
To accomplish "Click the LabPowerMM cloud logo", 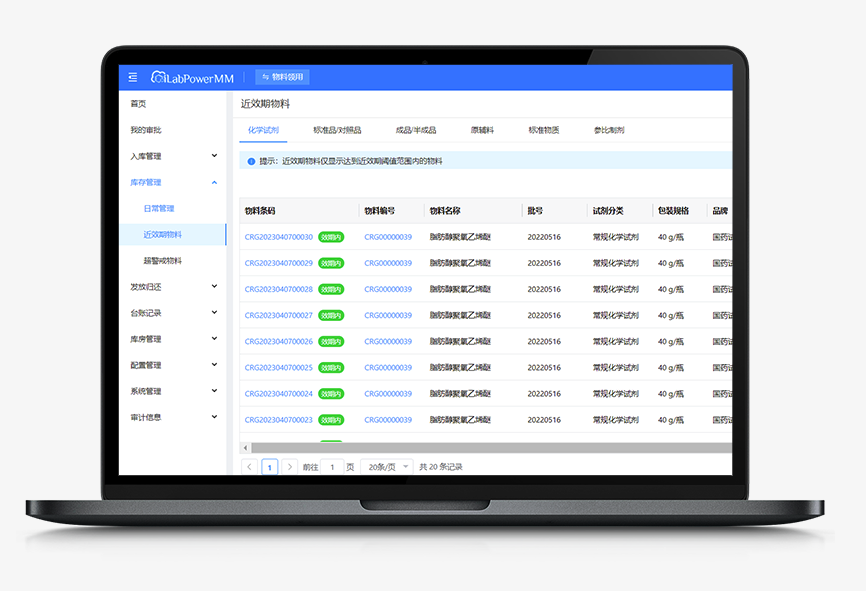I will click(158, 77).
